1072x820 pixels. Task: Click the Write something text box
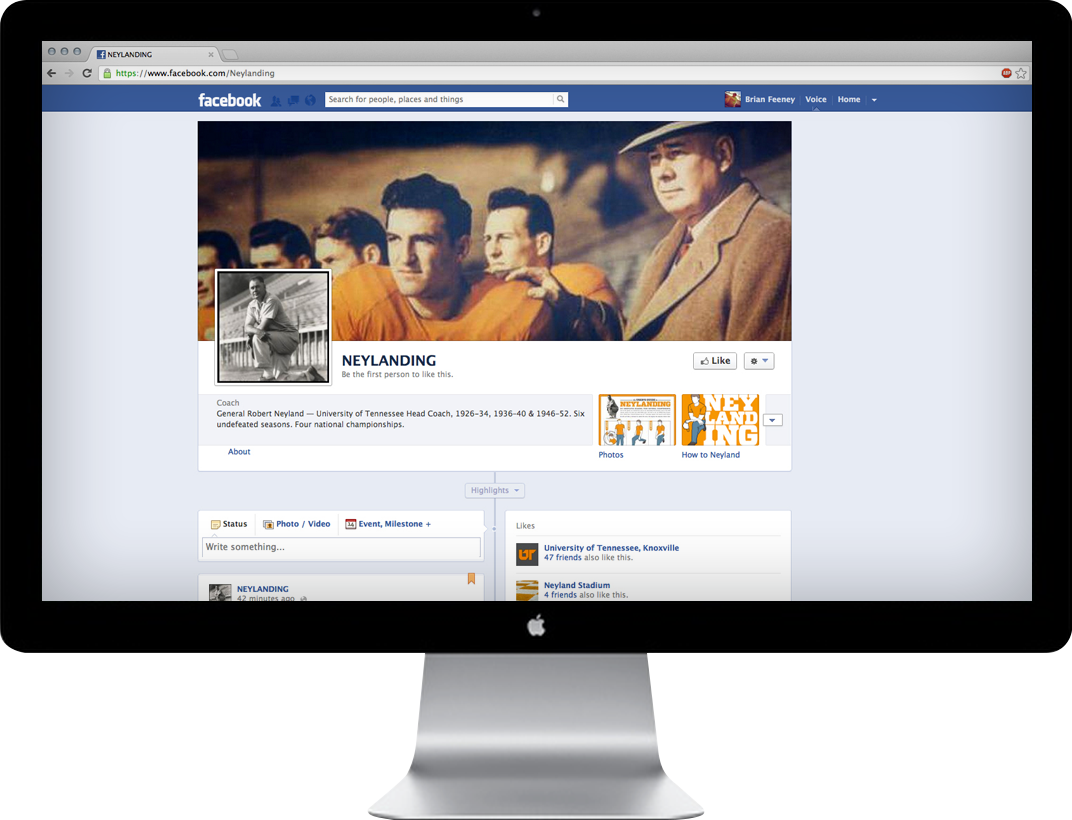(x=341, y=547)
